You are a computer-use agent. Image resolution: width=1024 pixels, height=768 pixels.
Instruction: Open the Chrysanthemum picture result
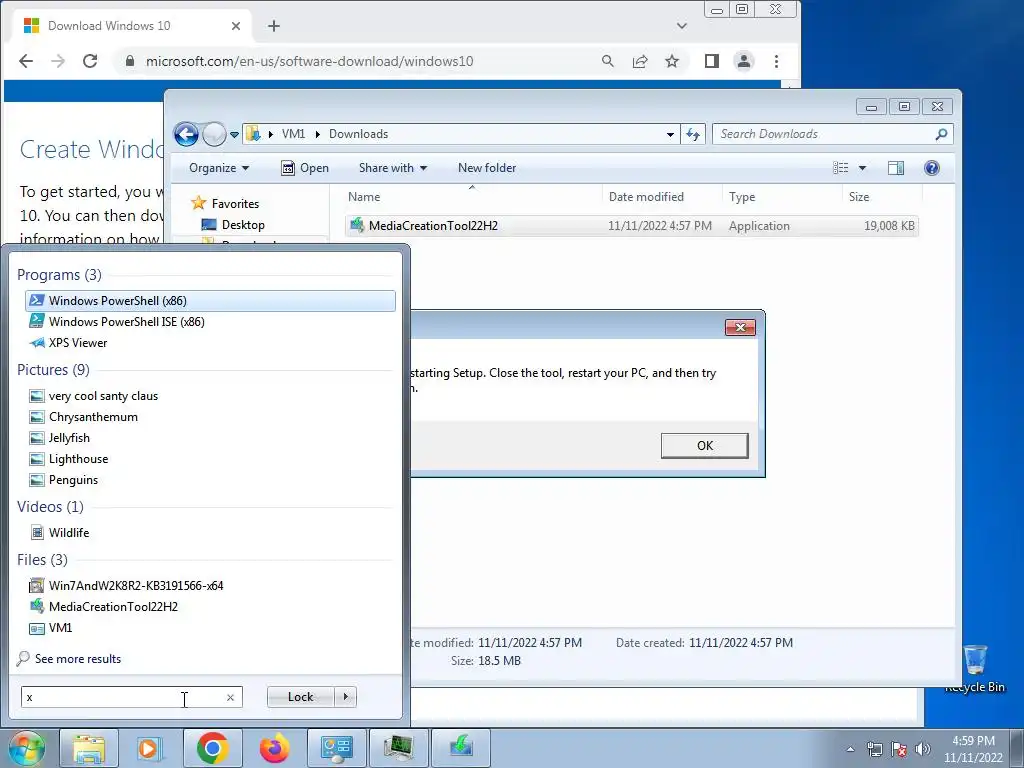tap(83, 417)
